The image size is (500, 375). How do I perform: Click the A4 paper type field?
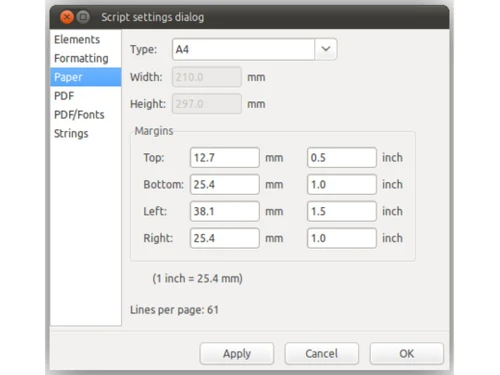click(243, 49)
